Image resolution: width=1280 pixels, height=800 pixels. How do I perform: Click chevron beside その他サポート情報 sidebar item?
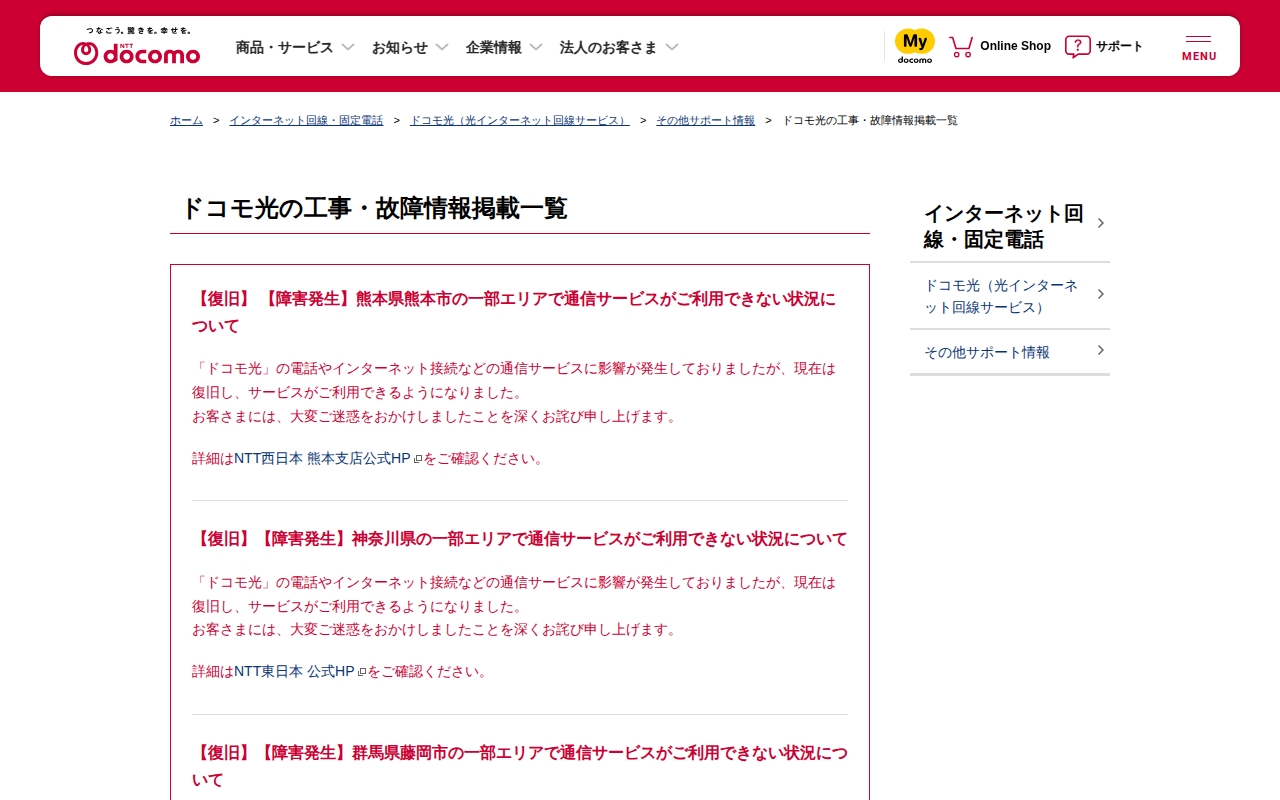(1100, 350)
